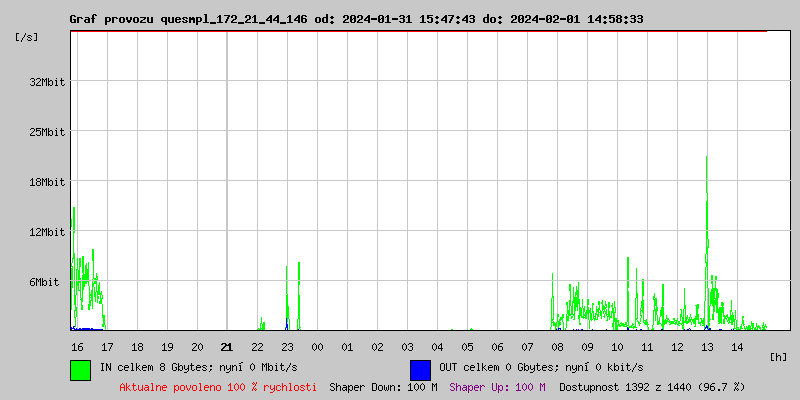Click the 'Dostupnost 1392 z 1440' availability text
800x400 pixels.
[652, 387]
